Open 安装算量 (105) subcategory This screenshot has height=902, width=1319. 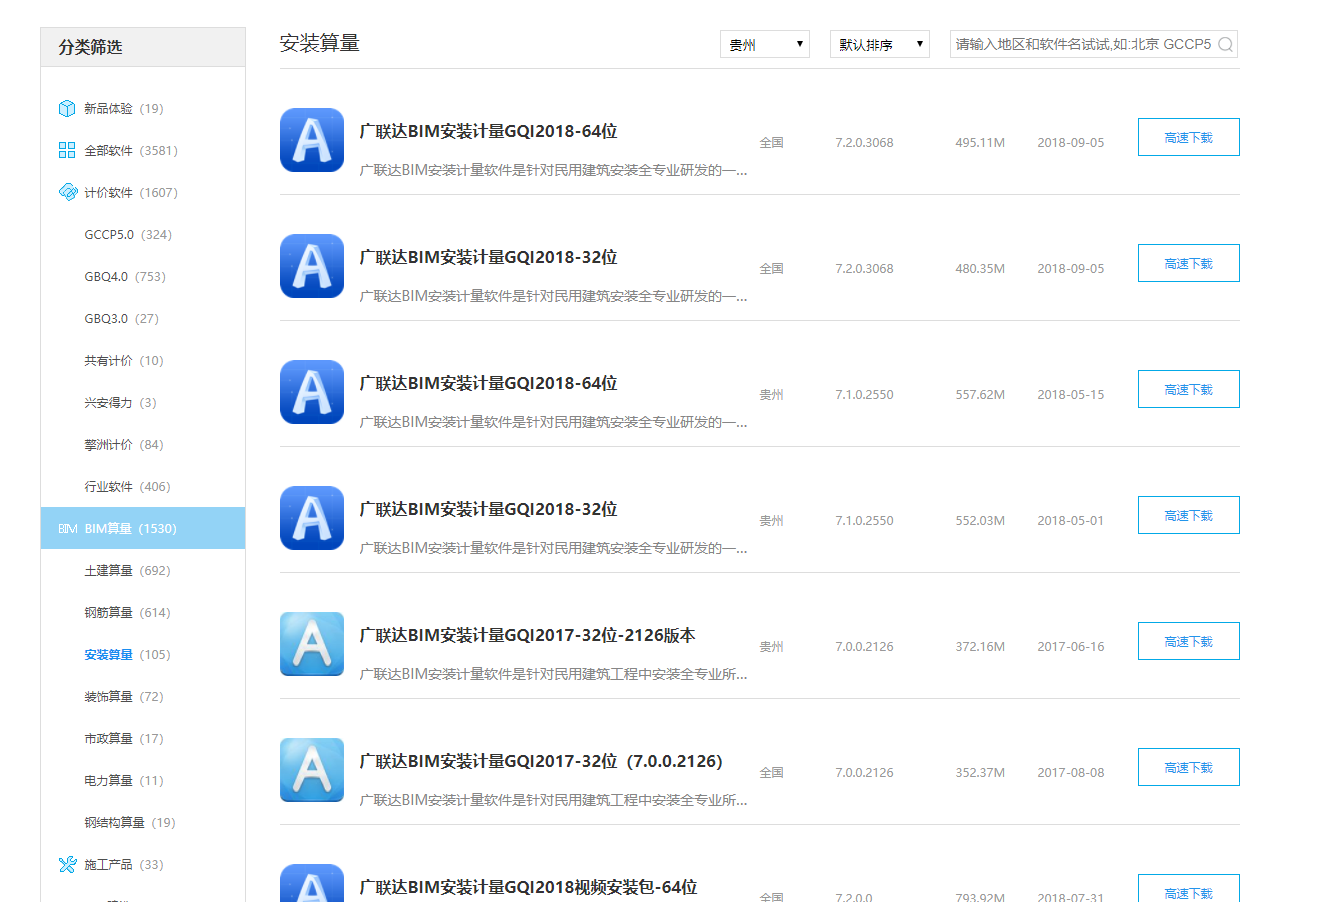tap(127, 654)
